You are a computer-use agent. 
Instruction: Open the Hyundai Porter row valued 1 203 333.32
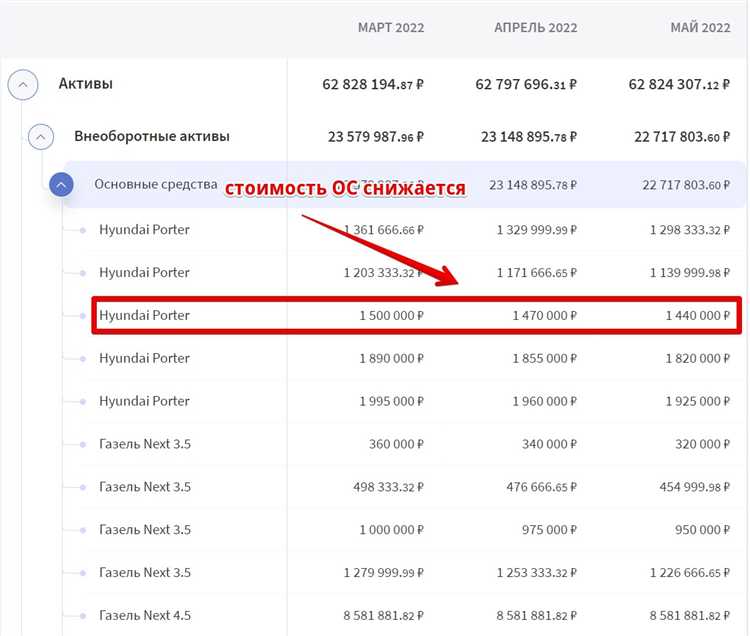144,273
